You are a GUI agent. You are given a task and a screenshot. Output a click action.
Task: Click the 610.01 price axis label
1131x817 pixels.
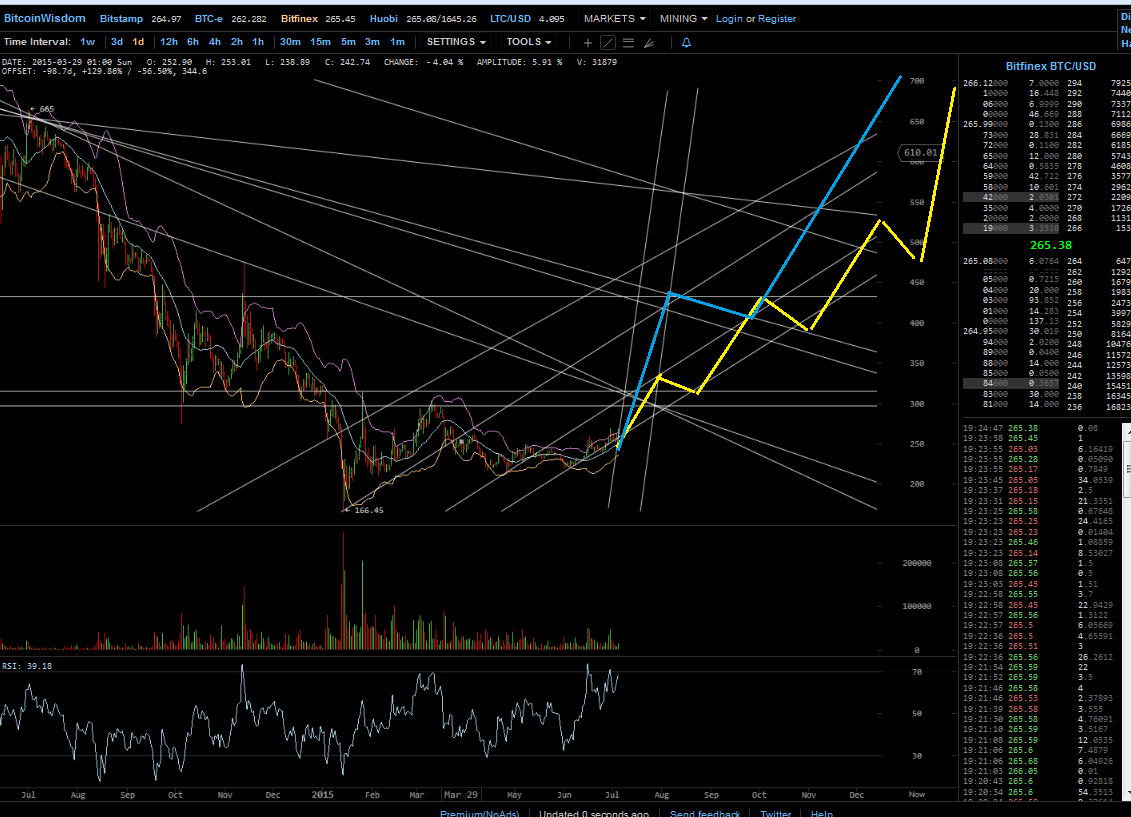[x=919, y=152]
